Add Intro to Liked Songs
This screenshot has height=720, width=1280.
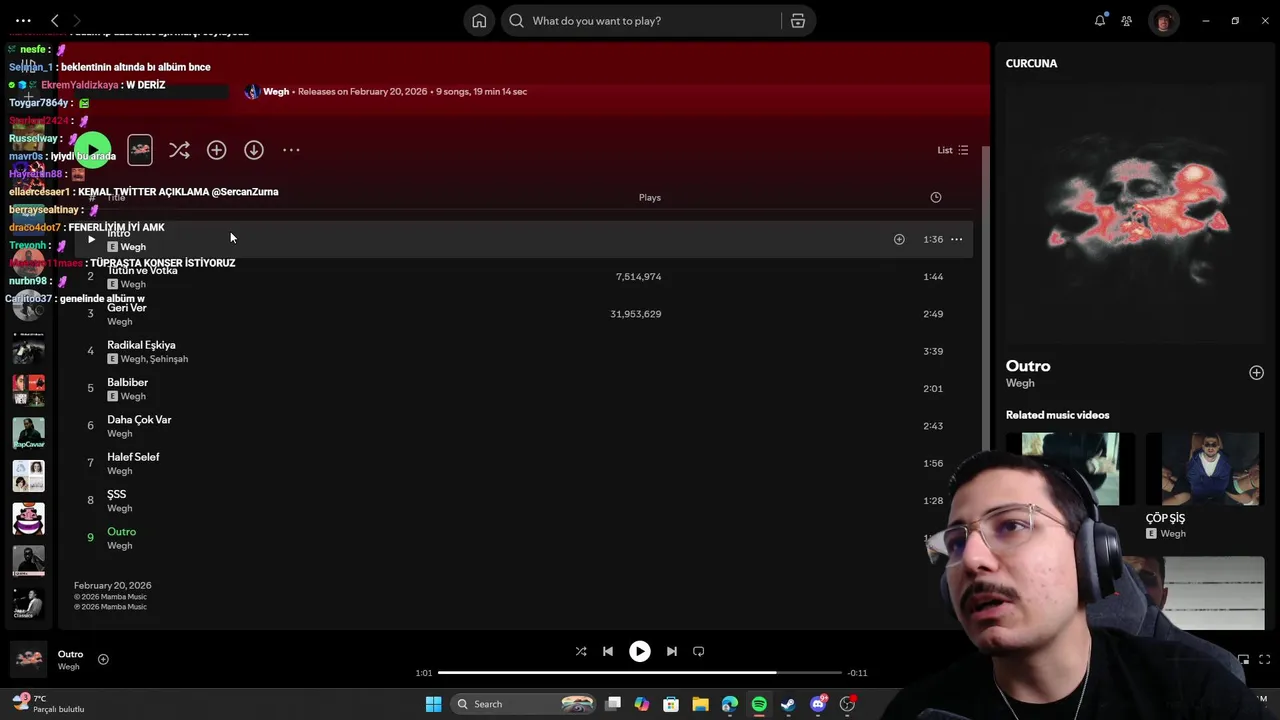pos(899,239)
